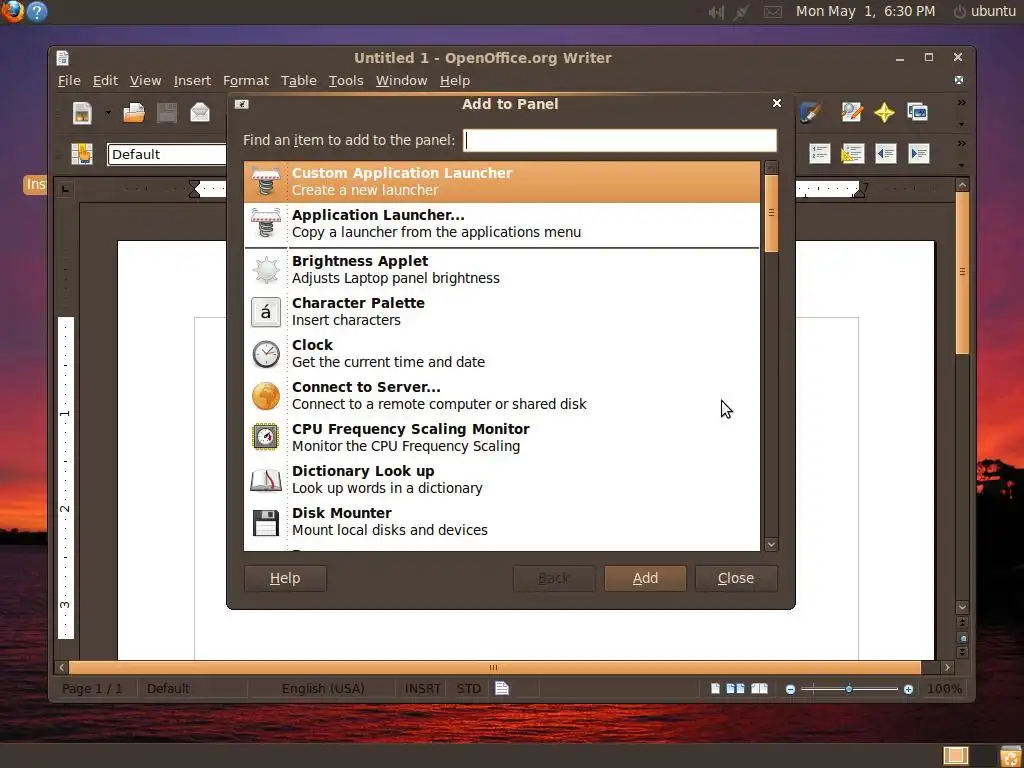This screenshot has height=768, width=1024.
Task: Select the Connect to Server globe icon
Action: [x=266, y=396]
